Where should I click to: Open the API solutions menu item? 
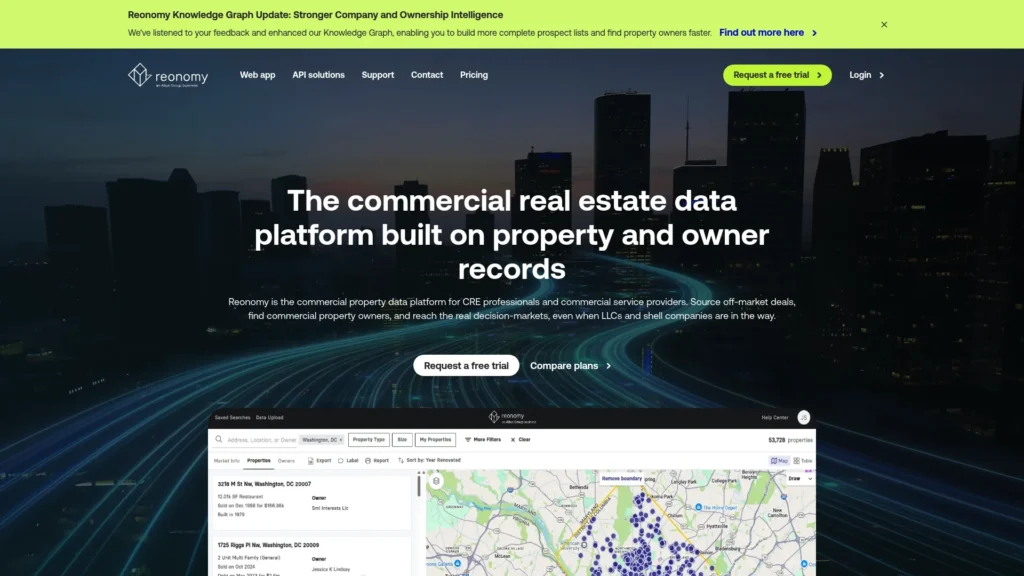tap(318, 75)
